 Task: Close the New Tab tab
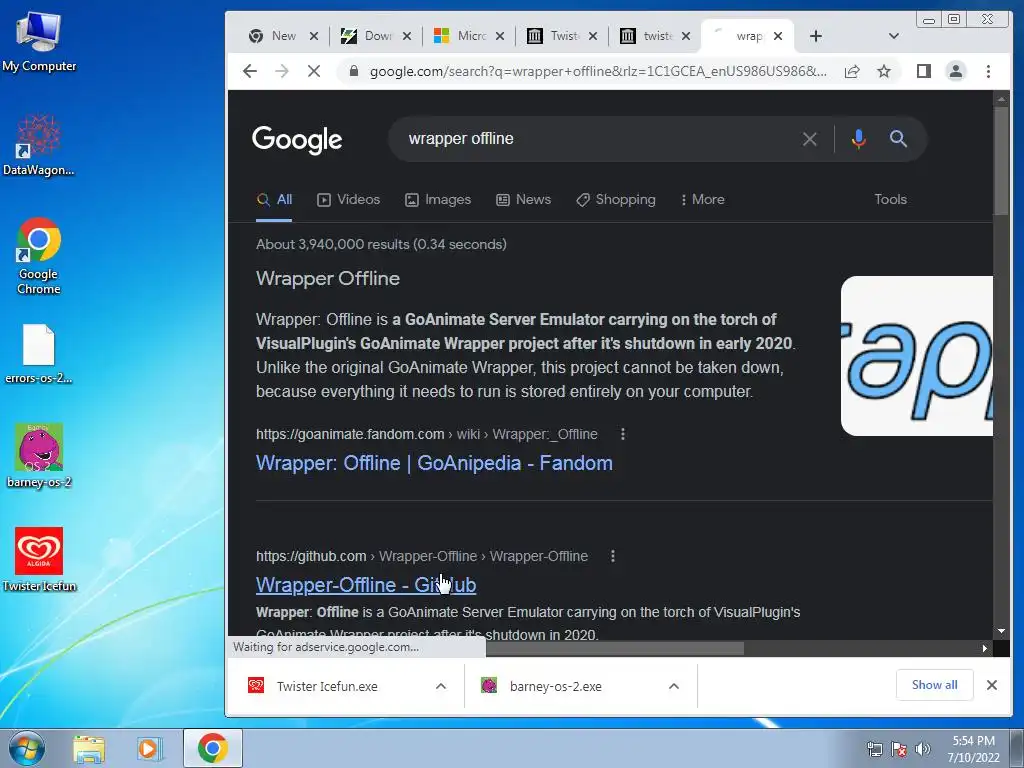tap(313, 36)
